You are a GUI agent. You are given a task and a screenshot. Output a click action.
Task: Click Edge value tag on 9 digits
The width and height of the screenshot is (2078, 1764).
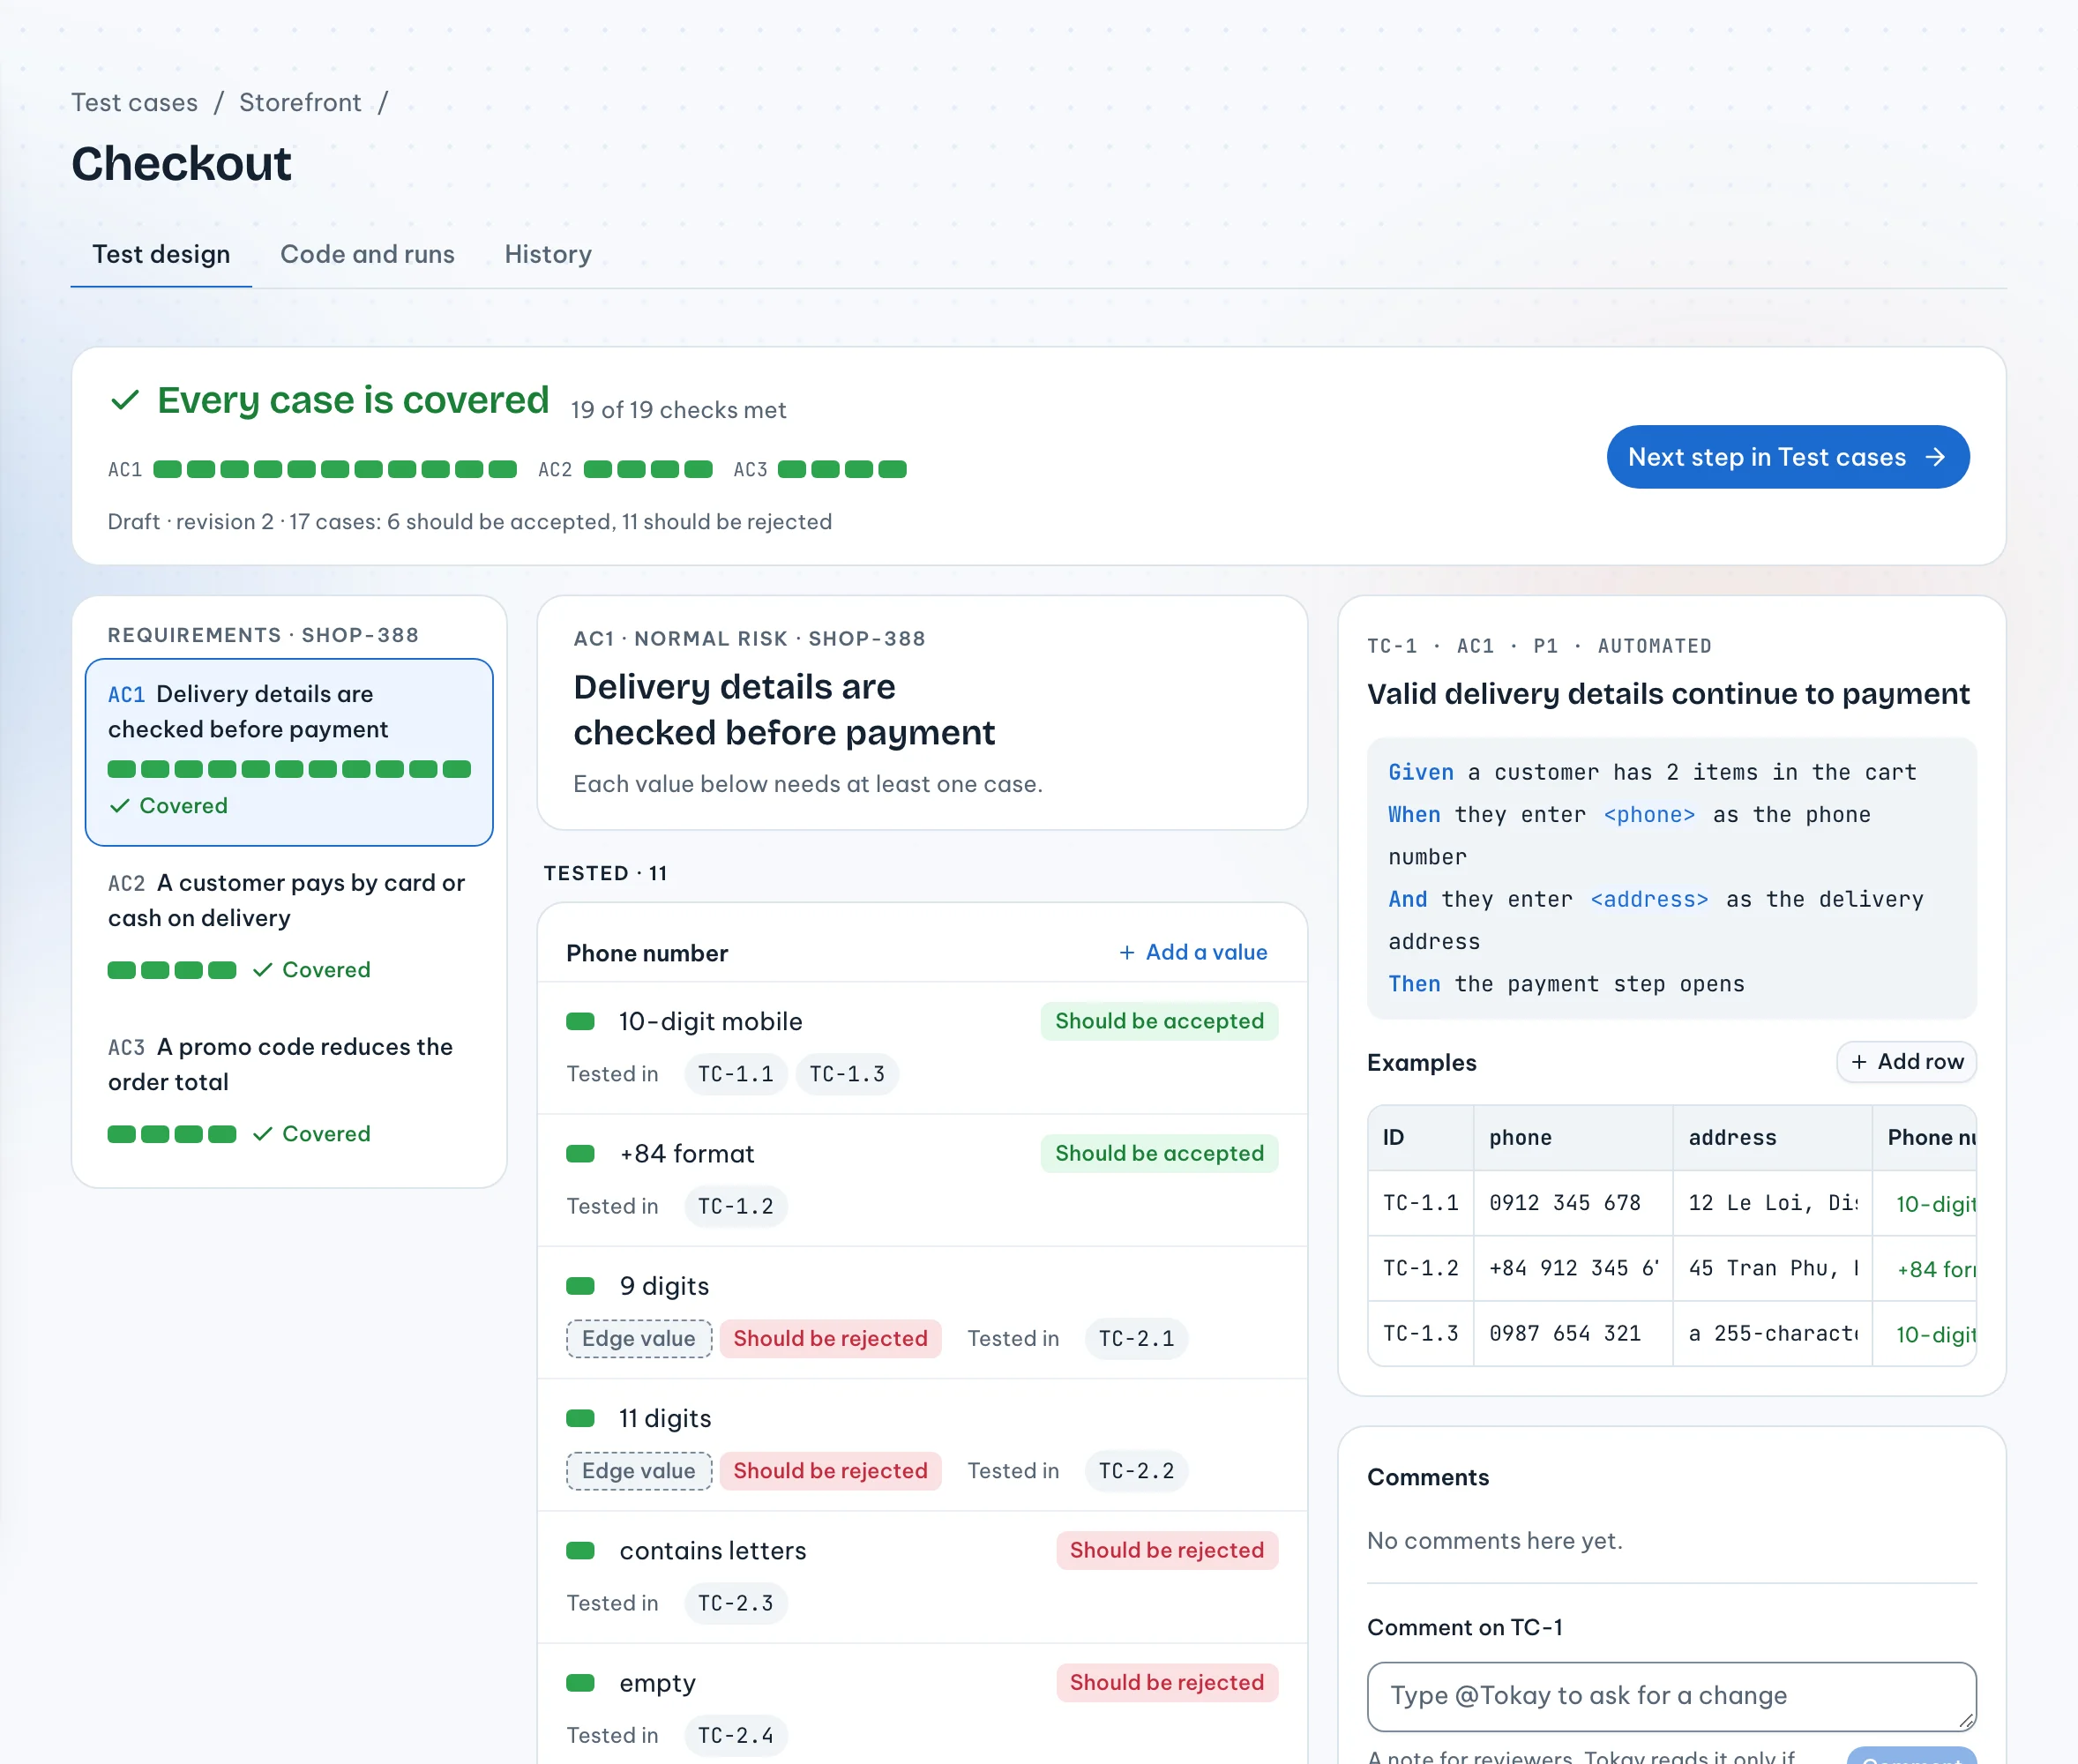point(639,1338)
